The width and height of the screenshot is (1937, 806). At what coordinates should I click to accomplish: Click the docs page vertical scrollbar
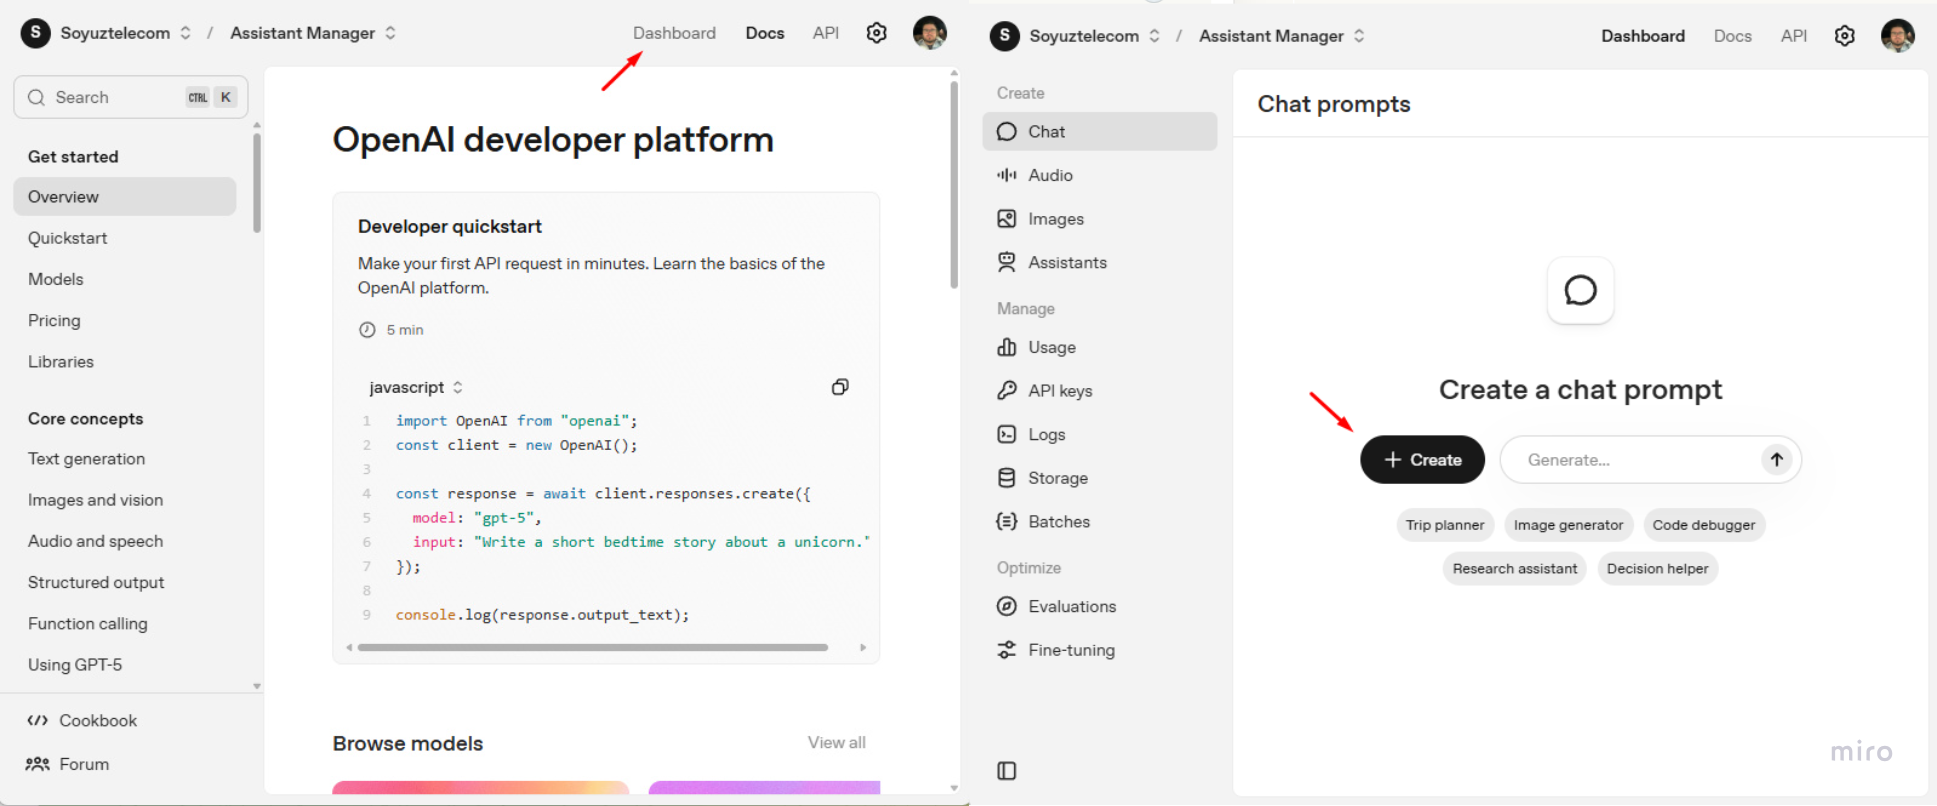(954, 185)
